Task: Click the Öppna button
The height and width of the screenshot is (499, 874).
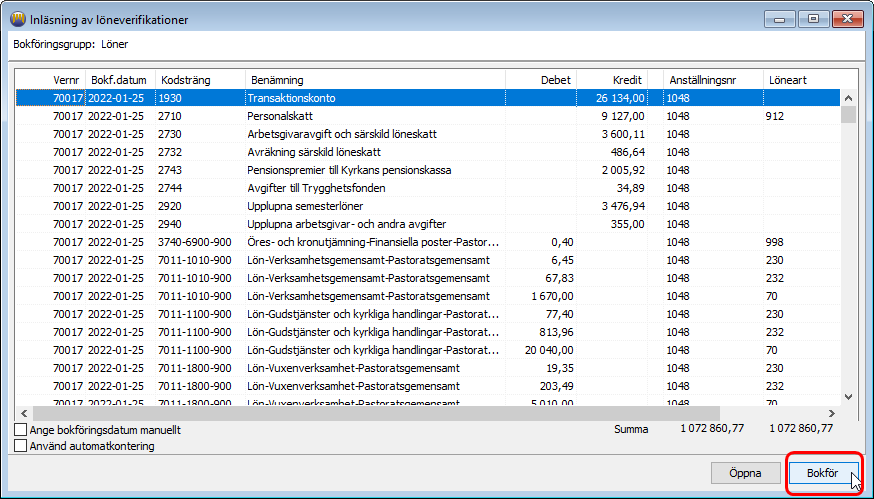Action: coord(745,473)
